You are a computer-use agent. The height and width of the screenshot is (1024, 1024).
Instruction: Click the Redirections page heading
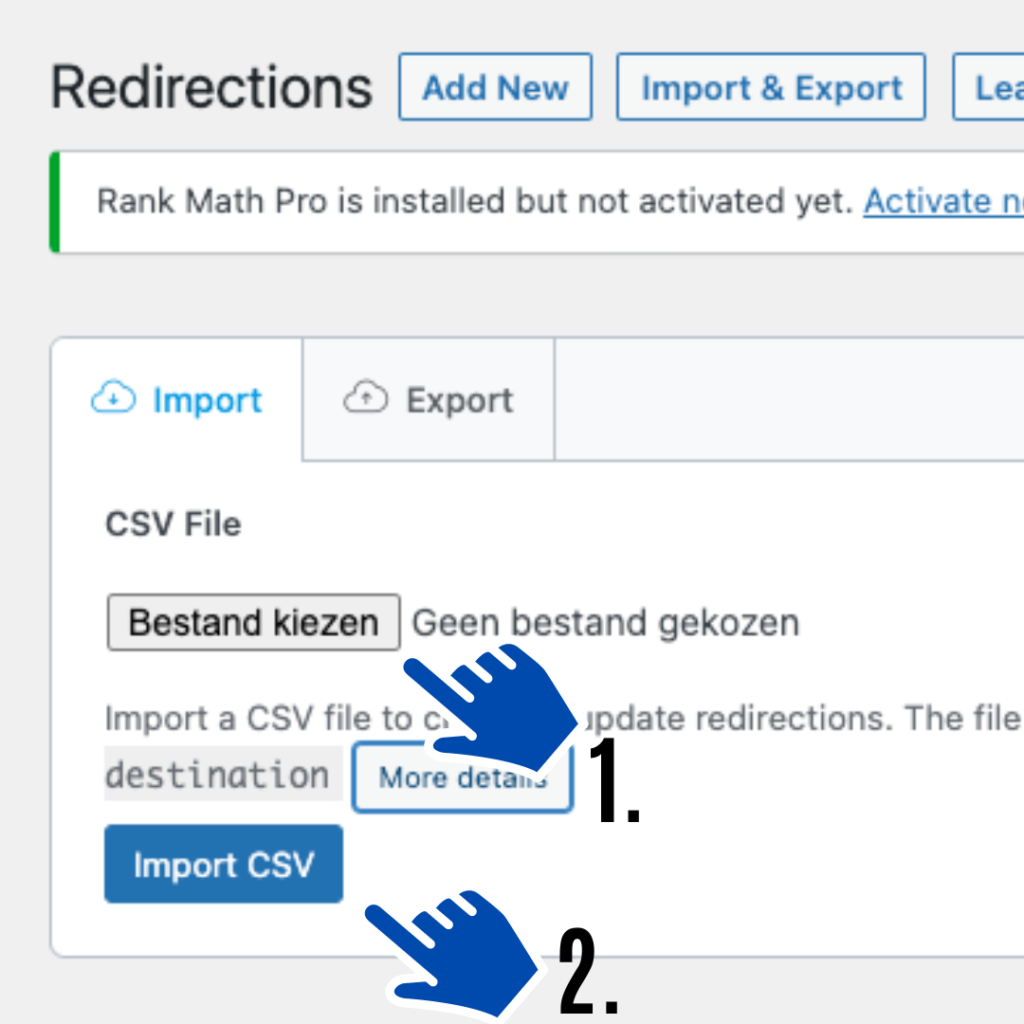pyautogui.click(x=210, y=87)
